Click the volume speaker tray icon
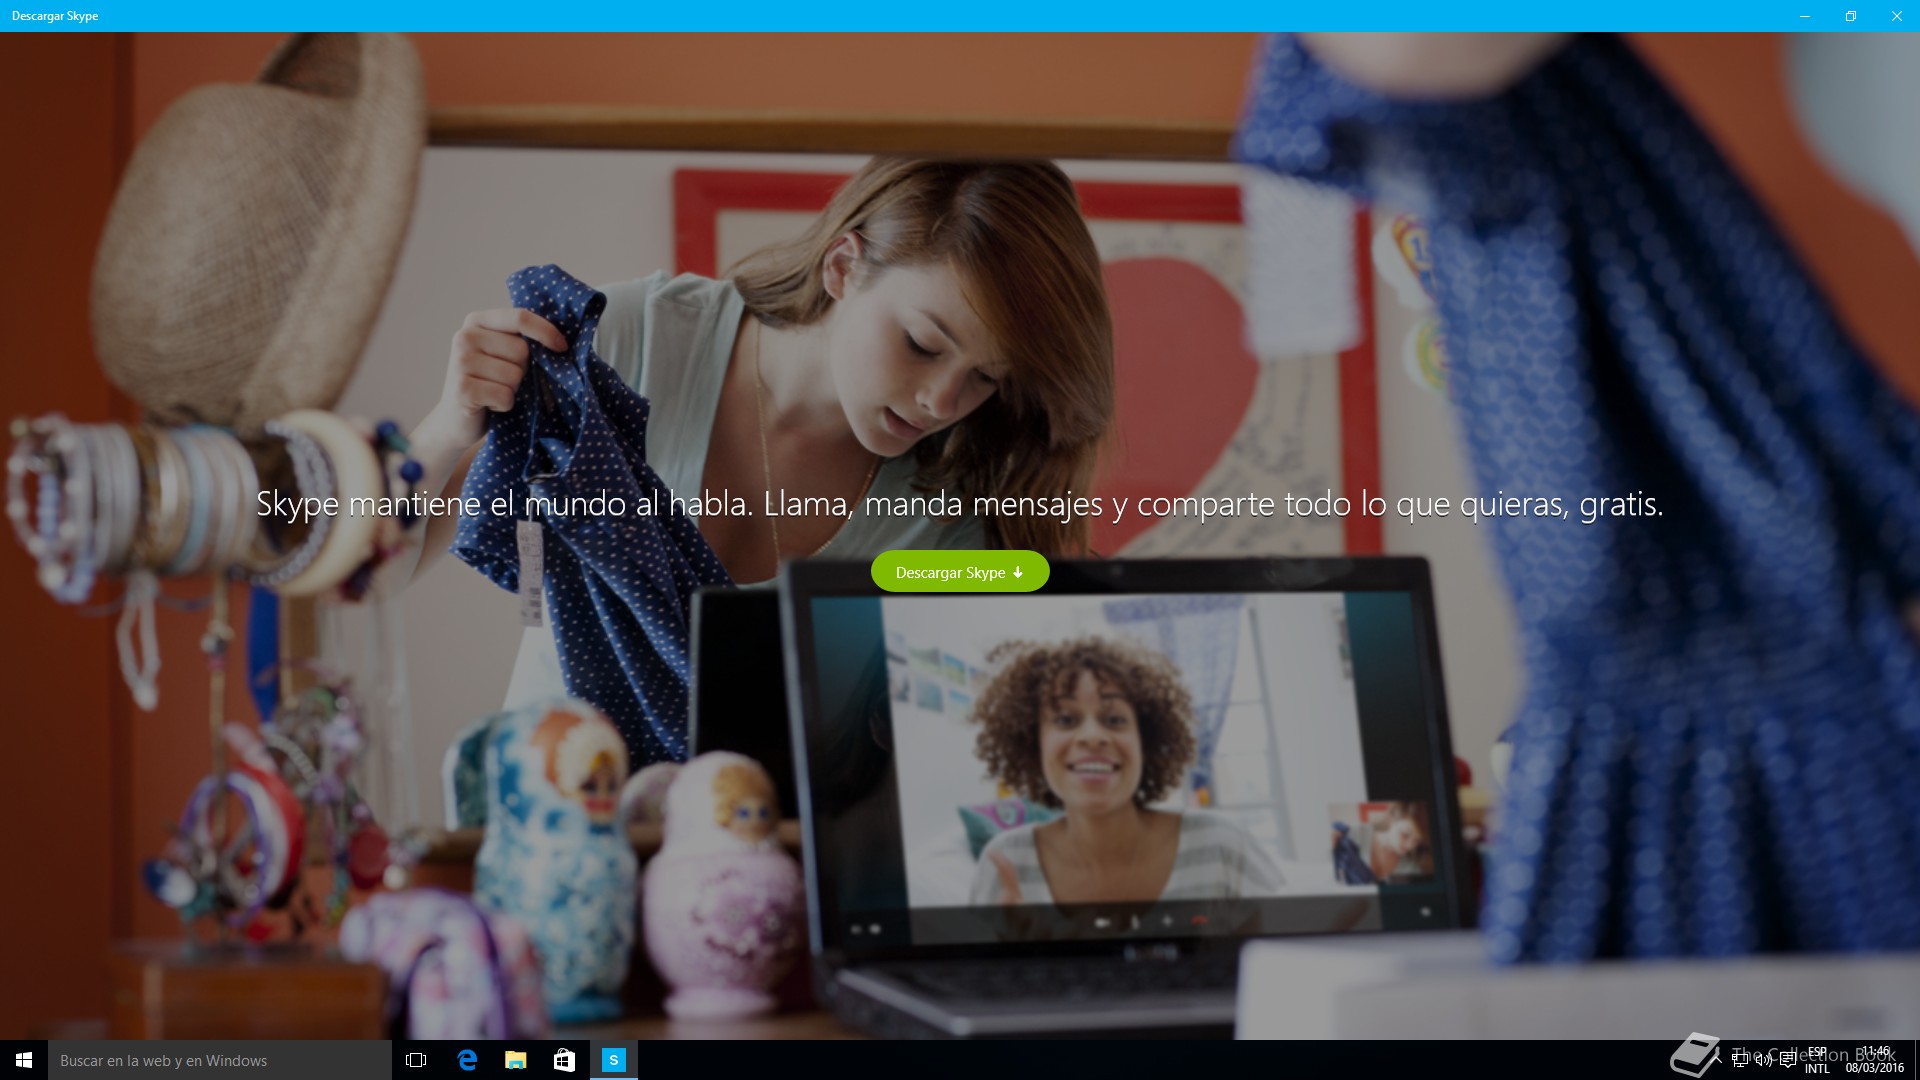 1763,1060
